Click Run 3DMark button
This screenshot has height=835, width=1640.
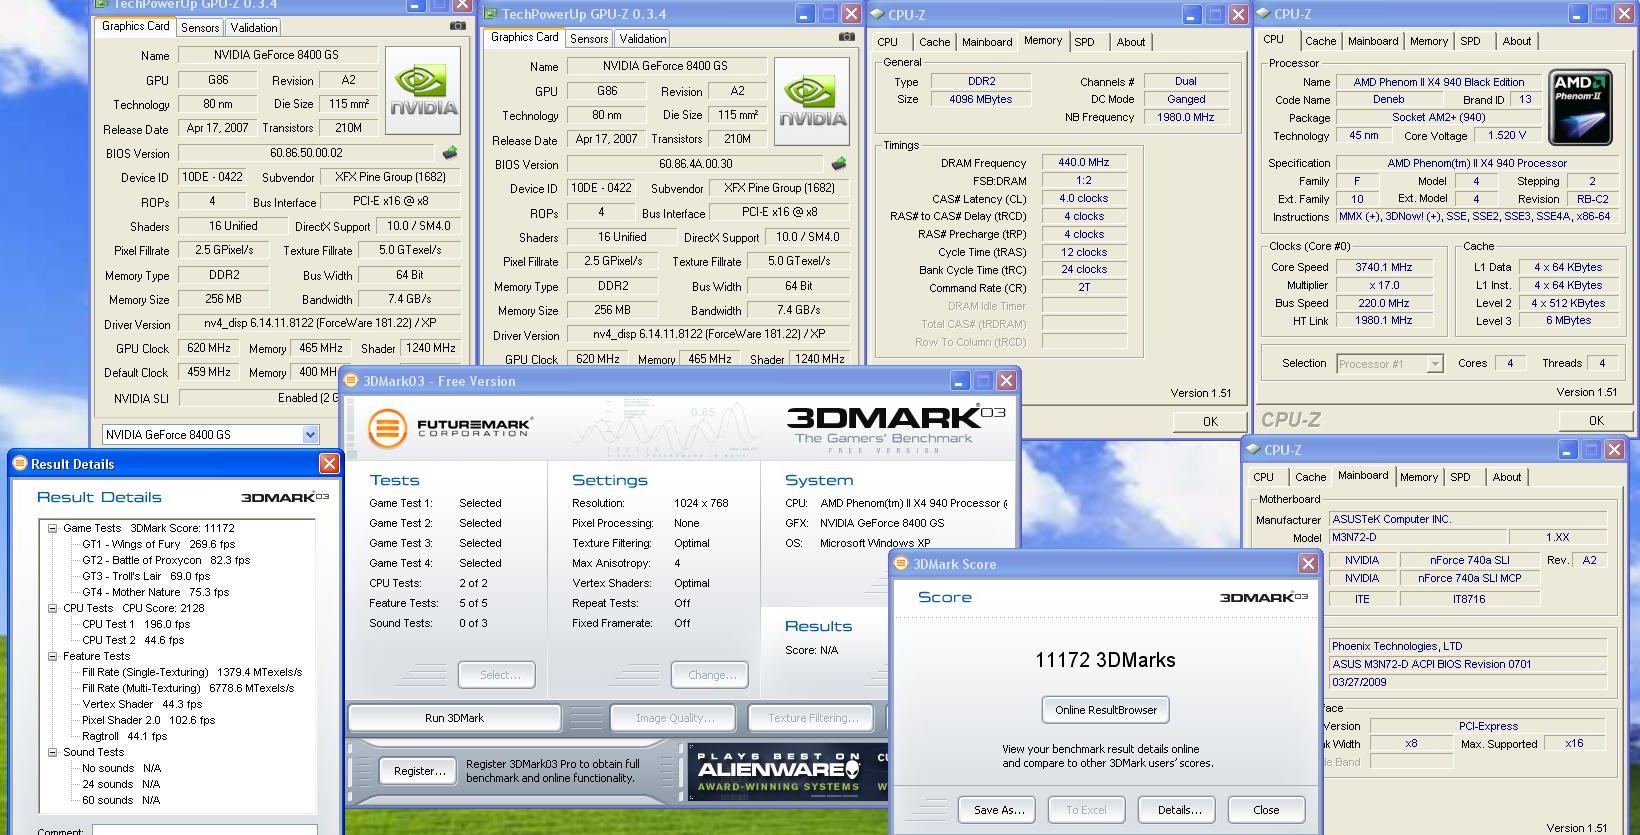tap(454, 718)
